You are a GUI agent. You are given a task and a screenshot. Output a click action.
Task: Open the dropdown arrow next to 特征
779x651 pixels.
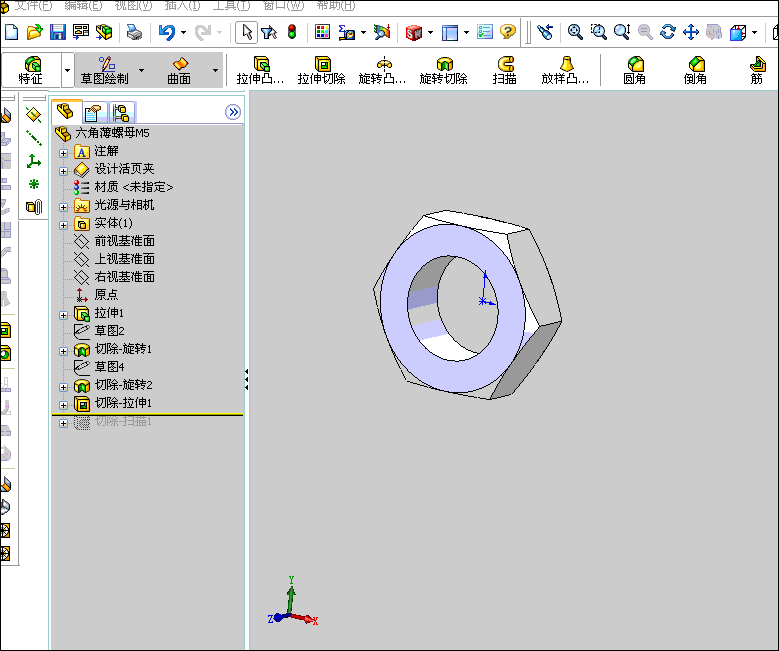pyautogui.click(x=68, y=71)
